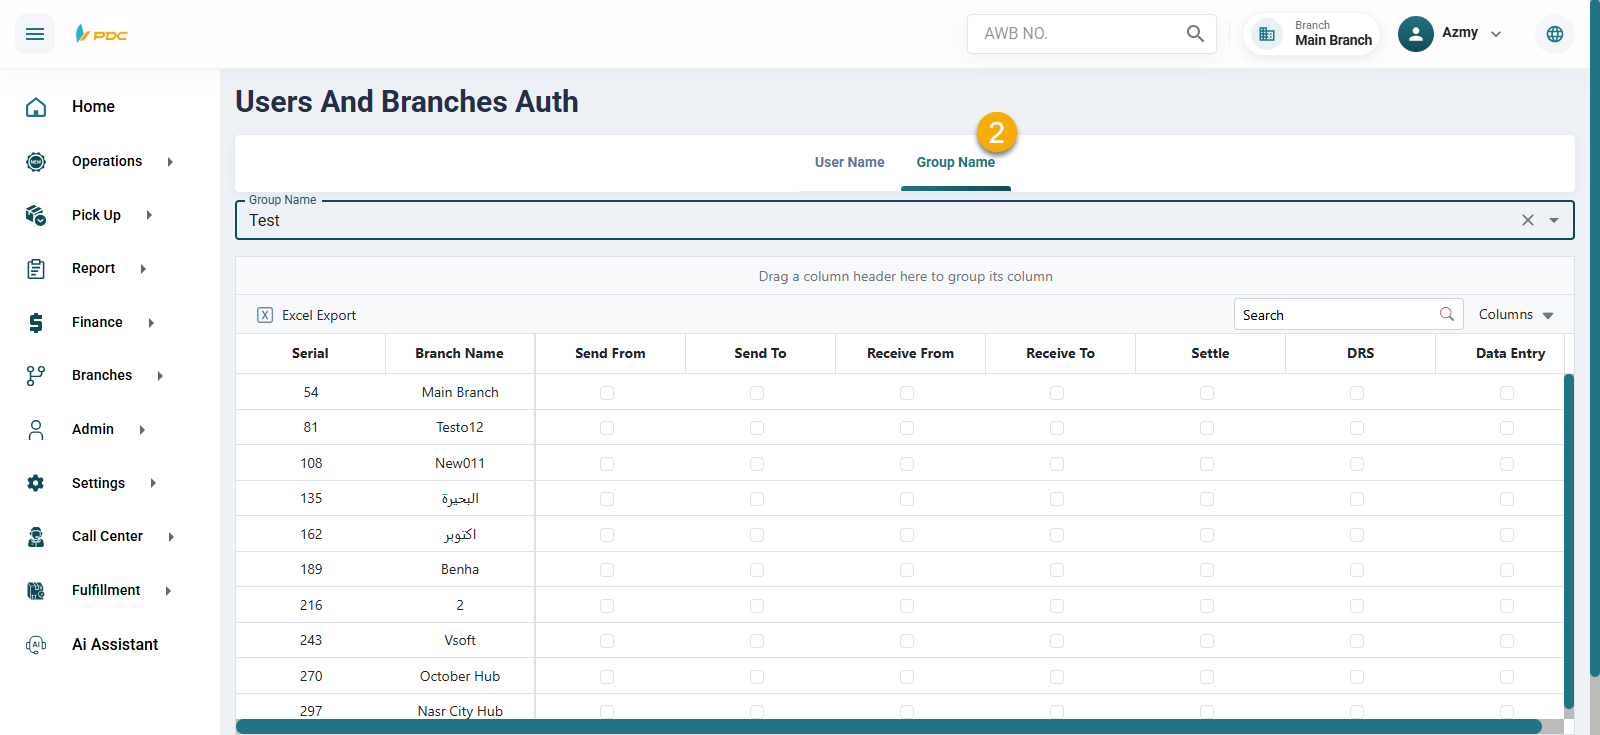Click the Nasr City Hub cell
1600x735 pixels.
click(x=460, y=710)
